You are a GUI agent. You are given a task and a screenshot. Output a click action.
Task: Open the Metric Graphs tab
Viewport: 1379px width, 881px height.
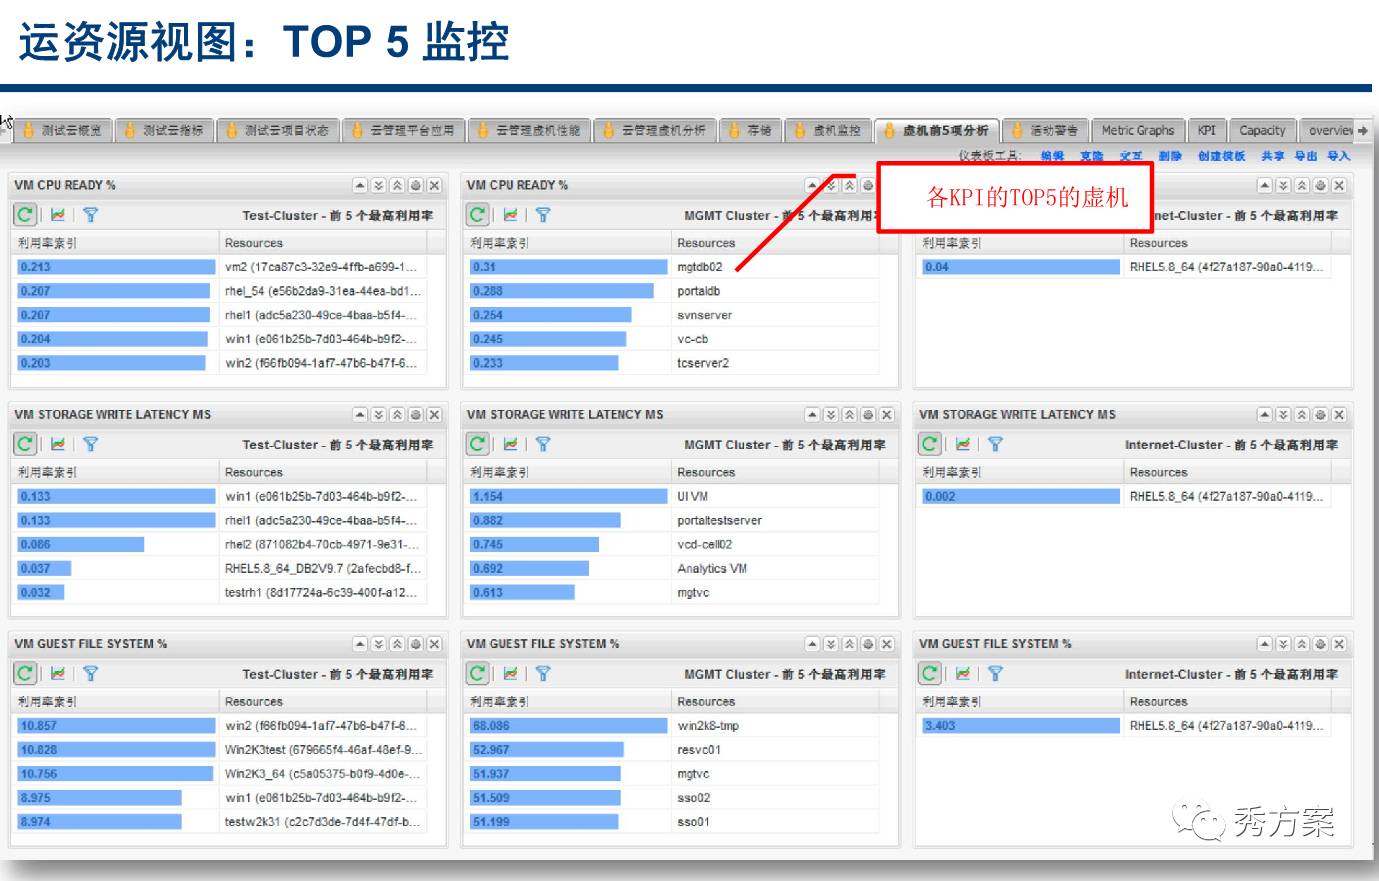coord(1137,130)
